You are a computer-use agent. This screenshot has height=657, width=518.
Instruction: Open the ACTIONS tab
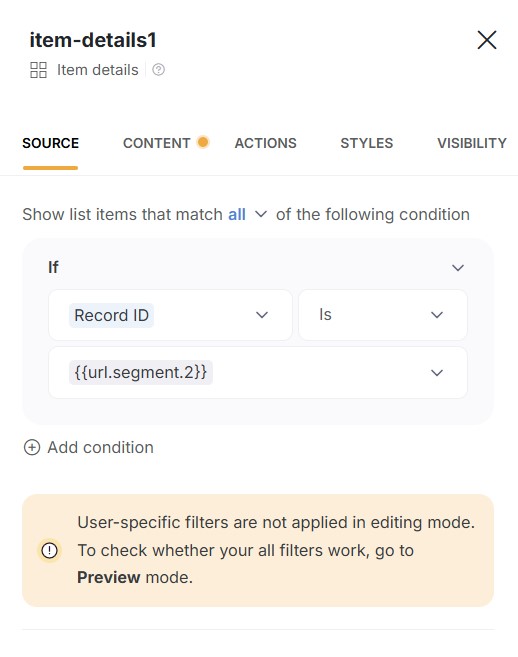[x=265, y=143]
